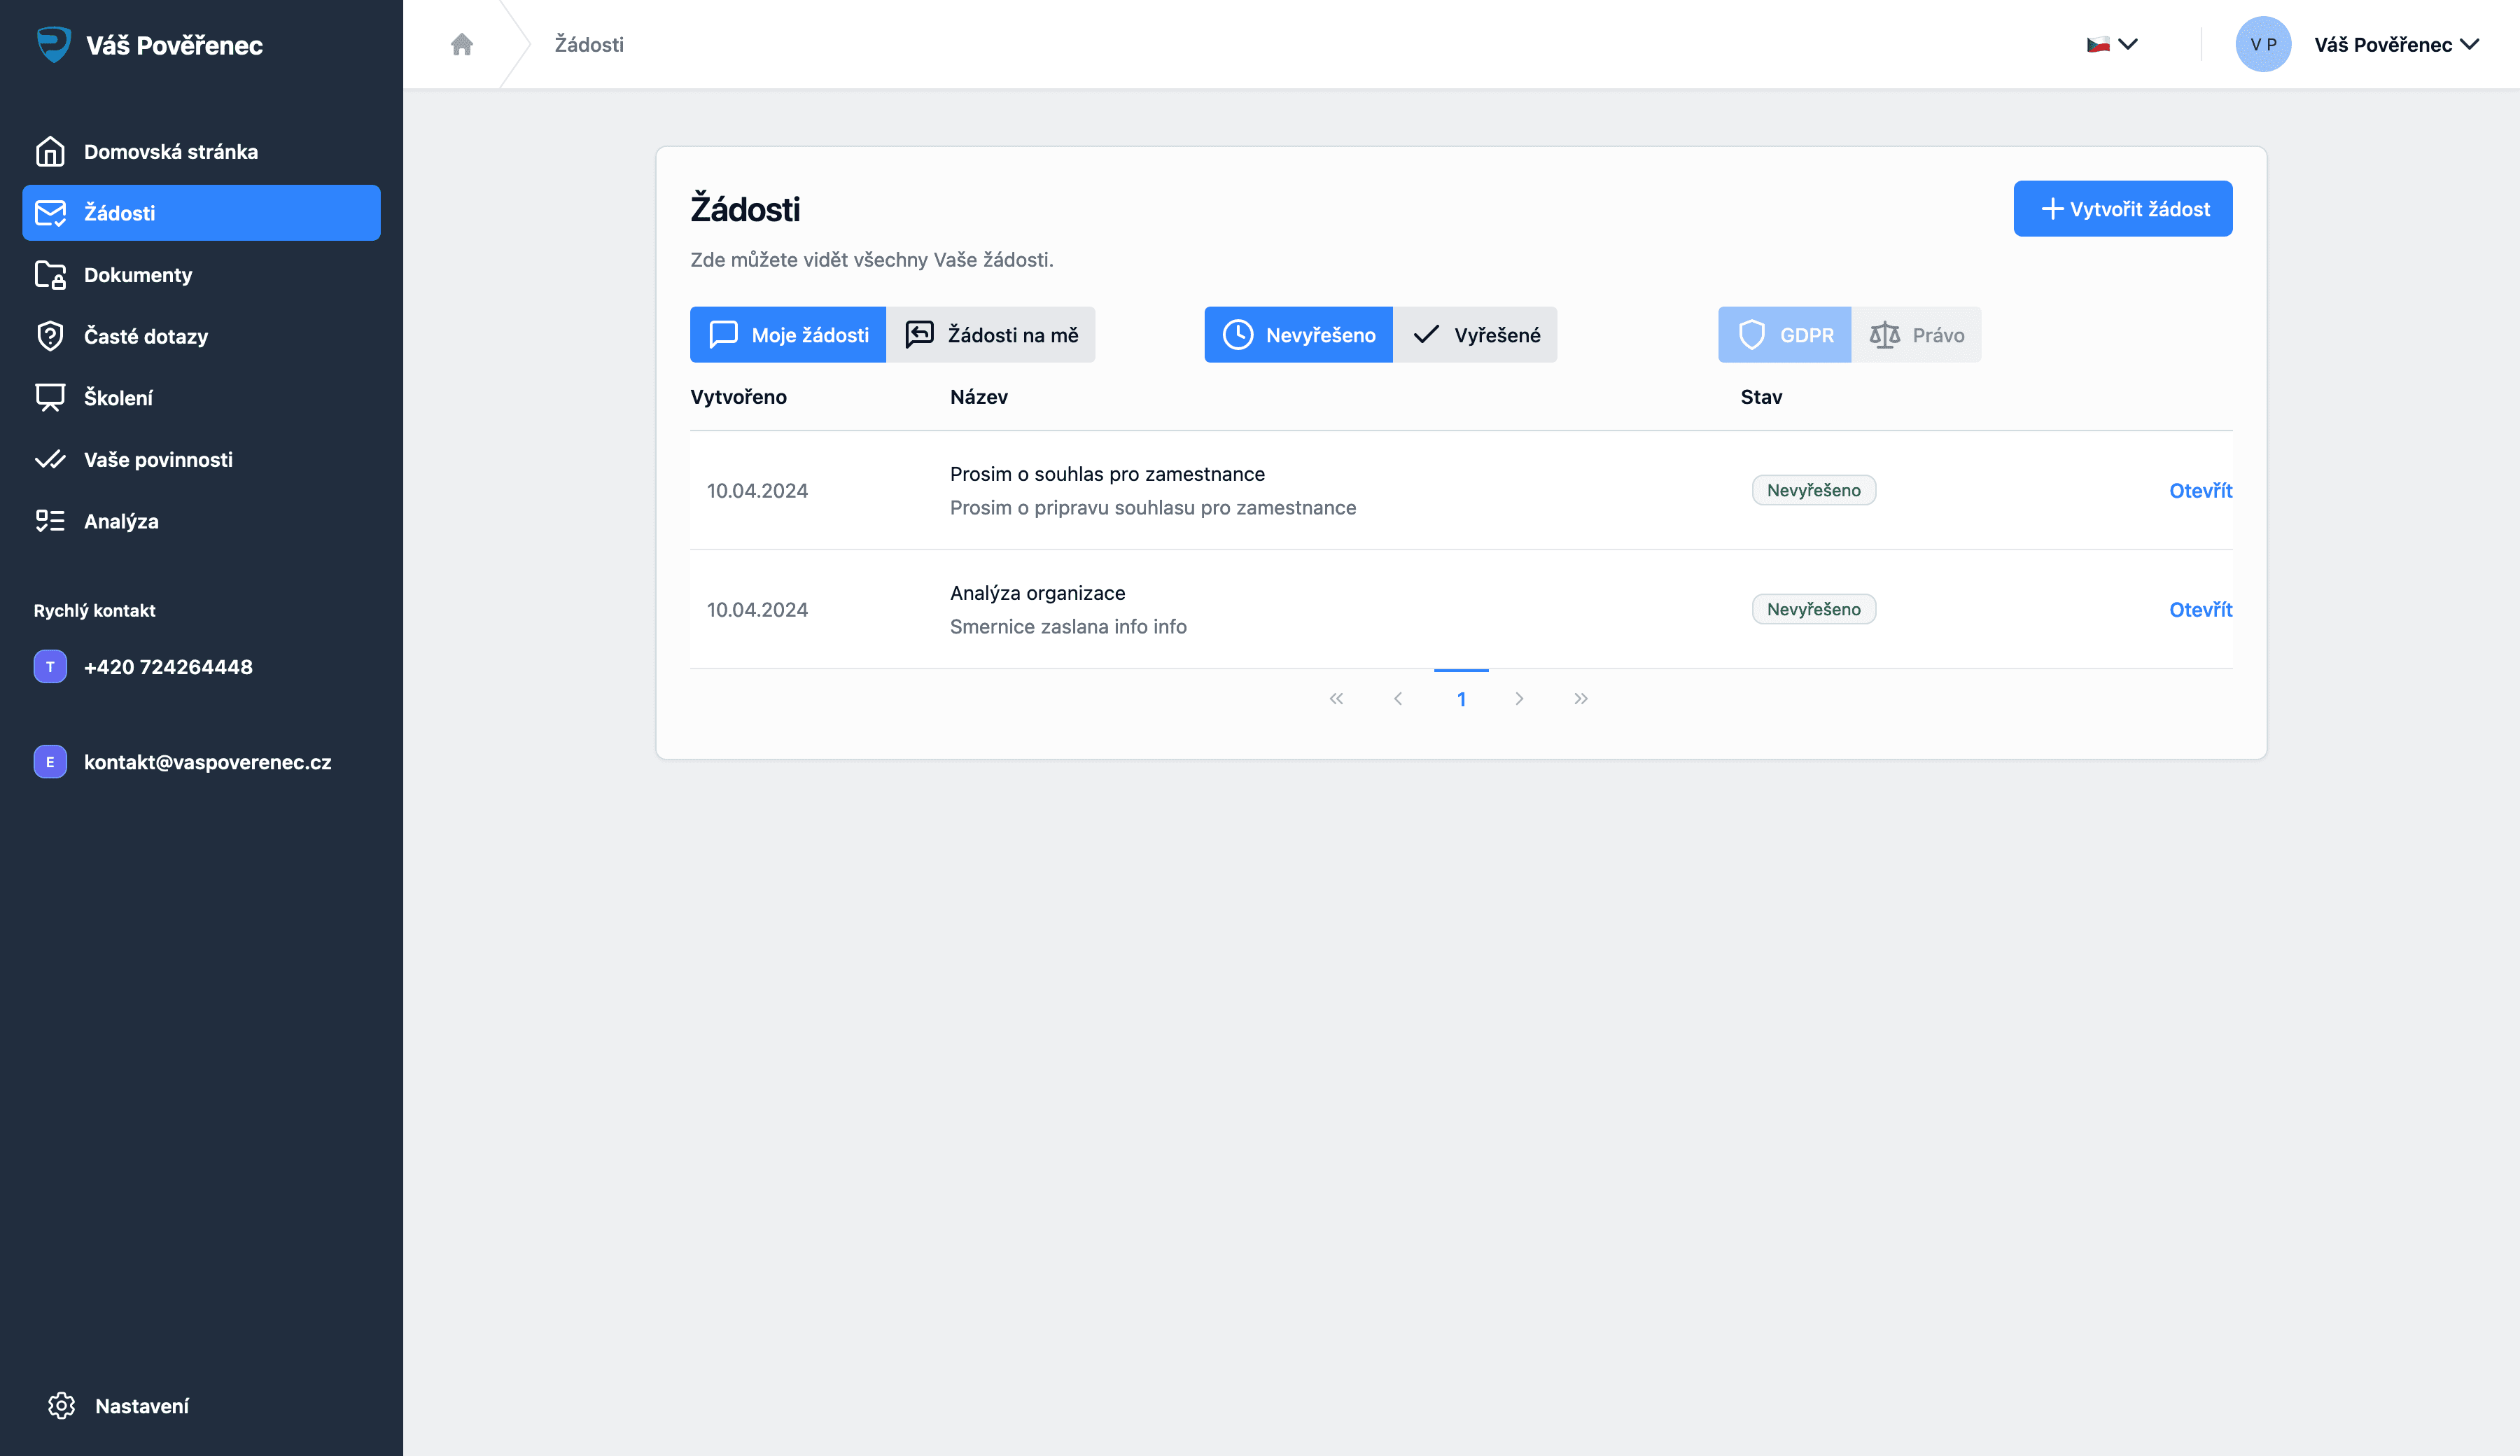2520x1456 pixels.
Task: Toggle the Vyřešené status filter
Action: [1475, 335]
